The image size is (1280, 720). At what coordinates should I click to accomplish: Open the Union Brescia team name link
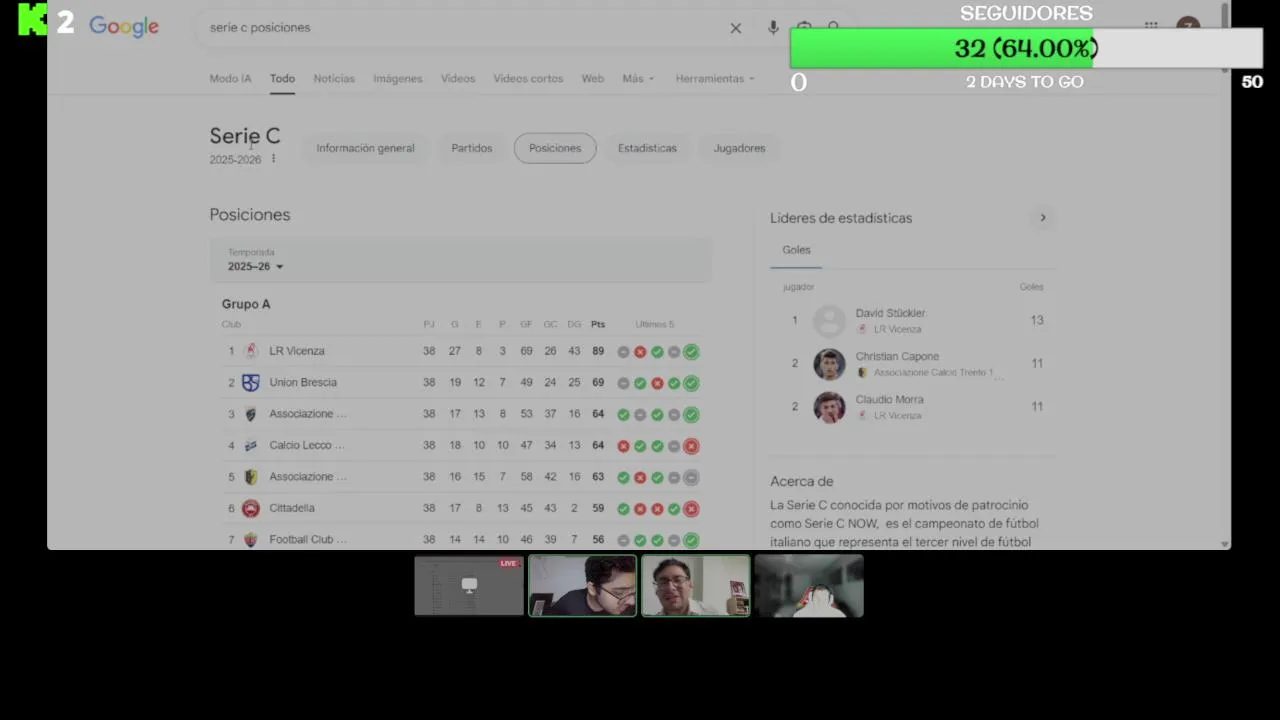click(303, 382)
